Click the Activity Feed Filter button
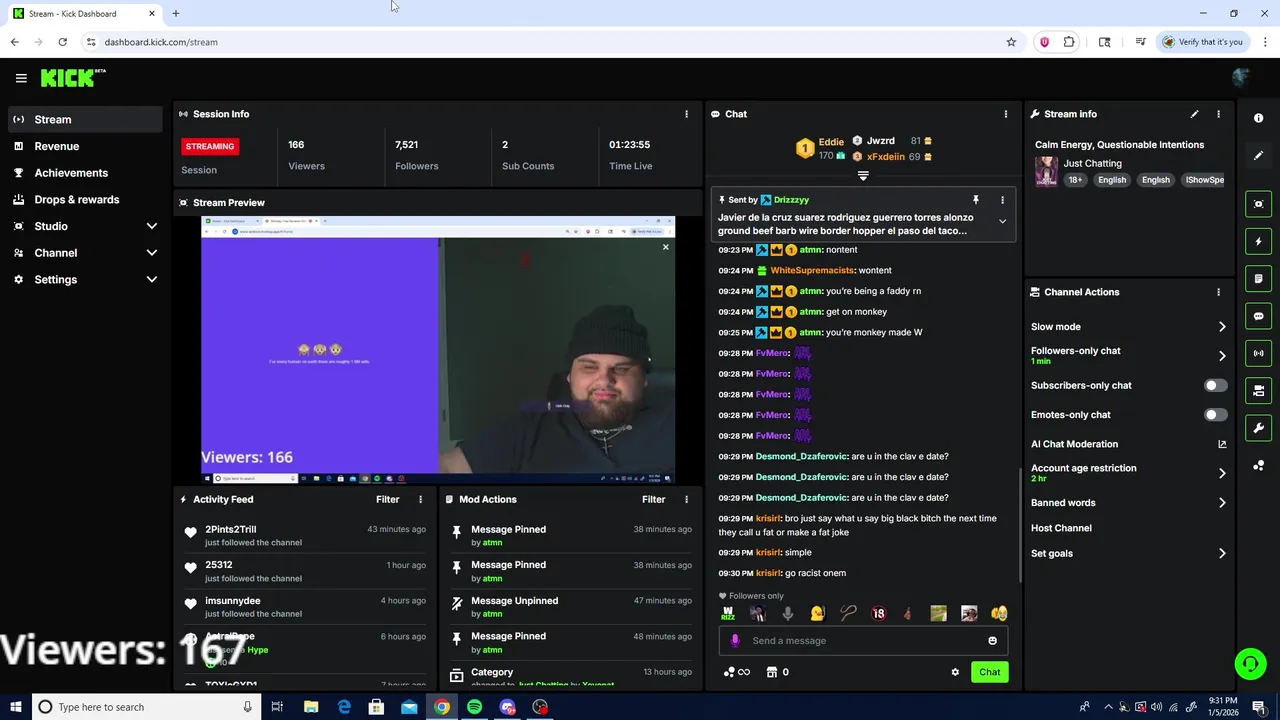The height and width of the screenshot is (720, 1280). click(387, 499)
